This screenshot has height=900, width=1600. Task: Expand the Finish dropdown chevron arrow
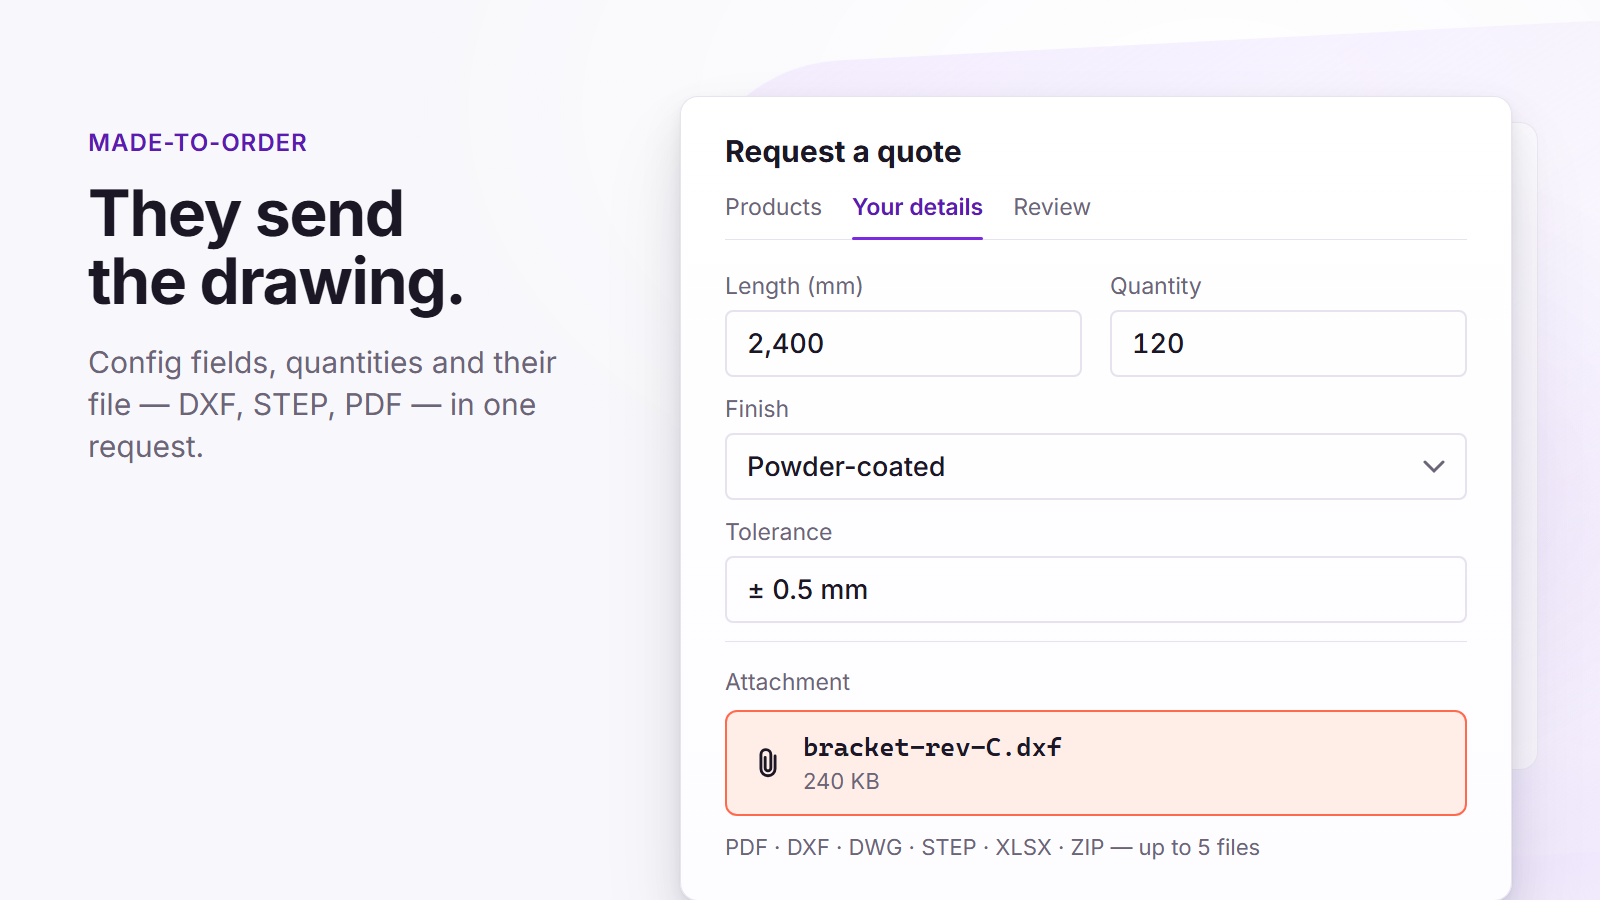click(1433, 467)
